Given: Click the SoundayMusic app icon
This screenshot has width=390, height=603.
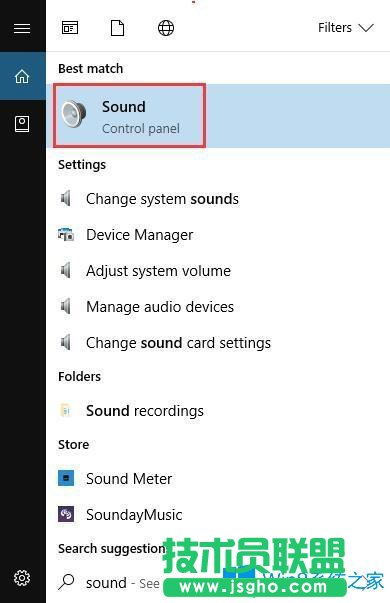Looking at the screenshot, I should (x=66, y=514).
